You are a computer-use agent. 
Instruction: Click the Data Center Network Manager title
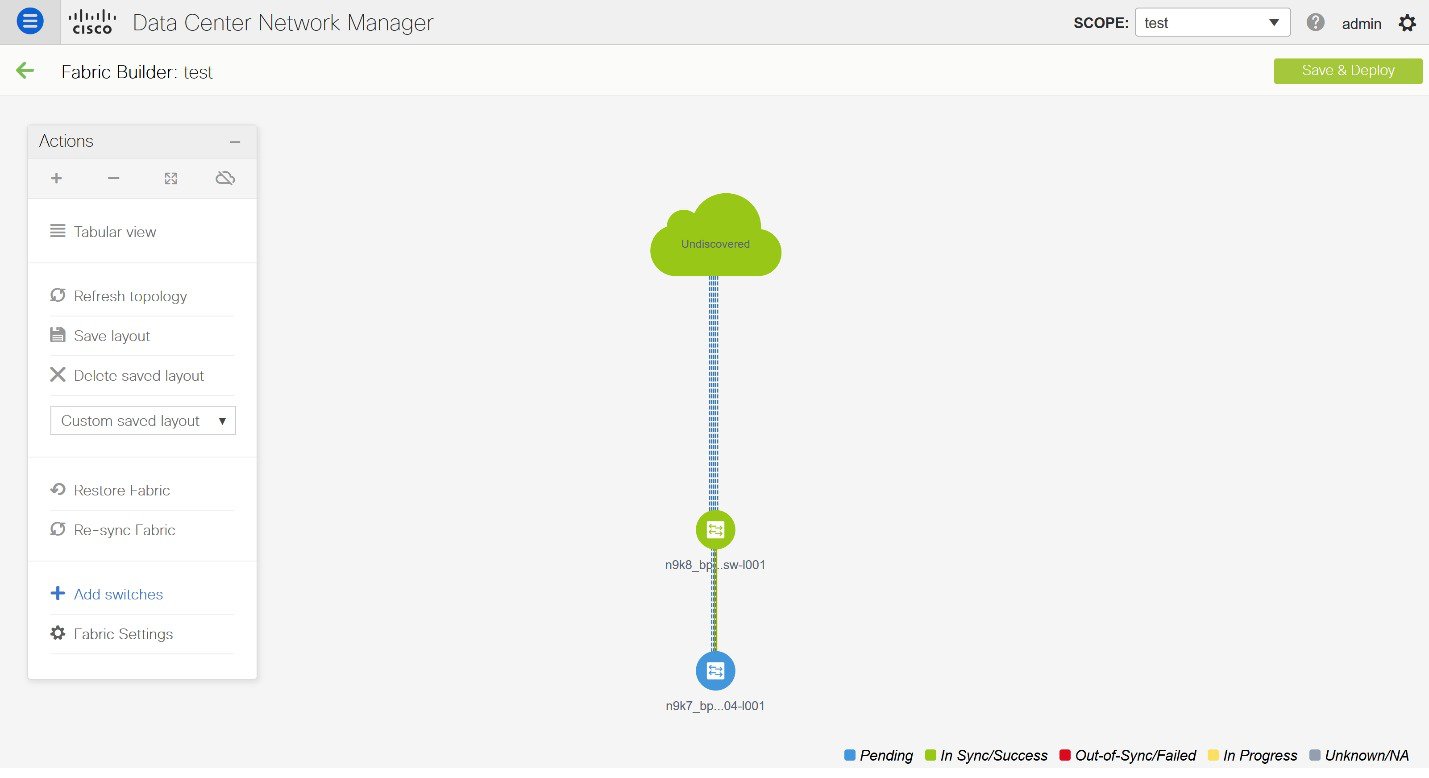[283, 22]
